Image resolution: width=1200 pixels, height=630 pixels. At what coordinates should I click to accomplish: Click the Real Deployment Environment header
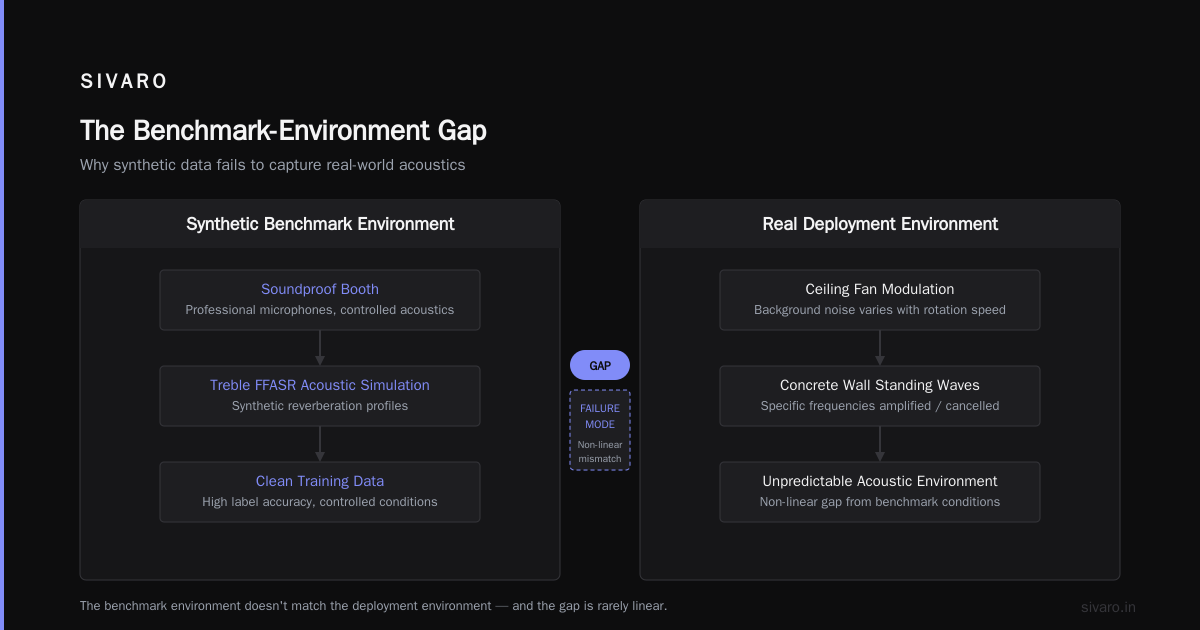(880, 224)
